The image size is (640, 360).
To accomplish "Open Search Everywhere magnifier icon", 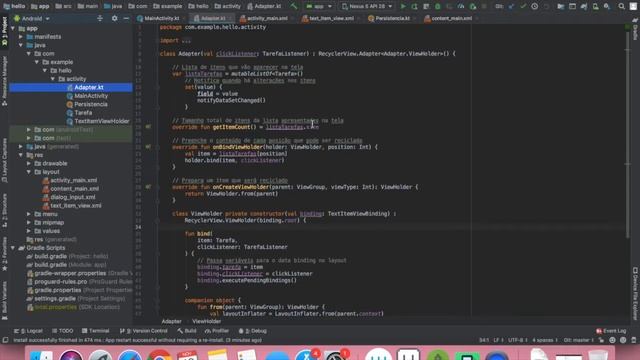I will tap(621, 6).
